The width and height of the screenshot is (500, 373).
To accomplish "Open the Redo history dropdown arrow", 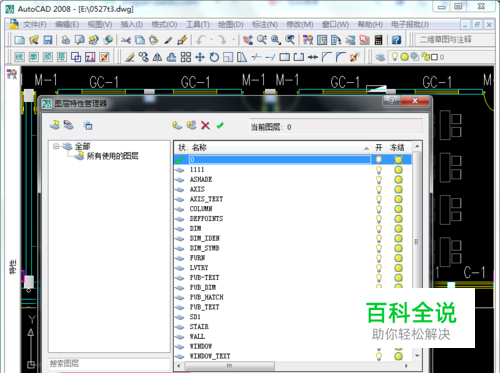I will (233, 40).
